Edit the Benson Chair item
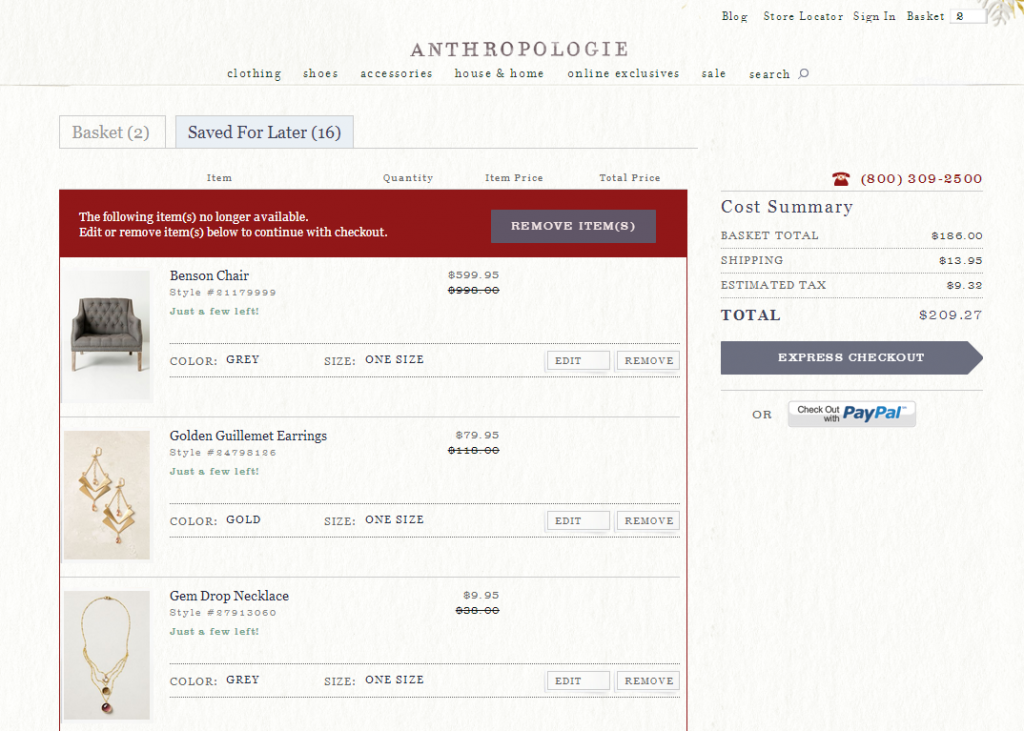Screen dimensions: 1024x731 point(578,361)
